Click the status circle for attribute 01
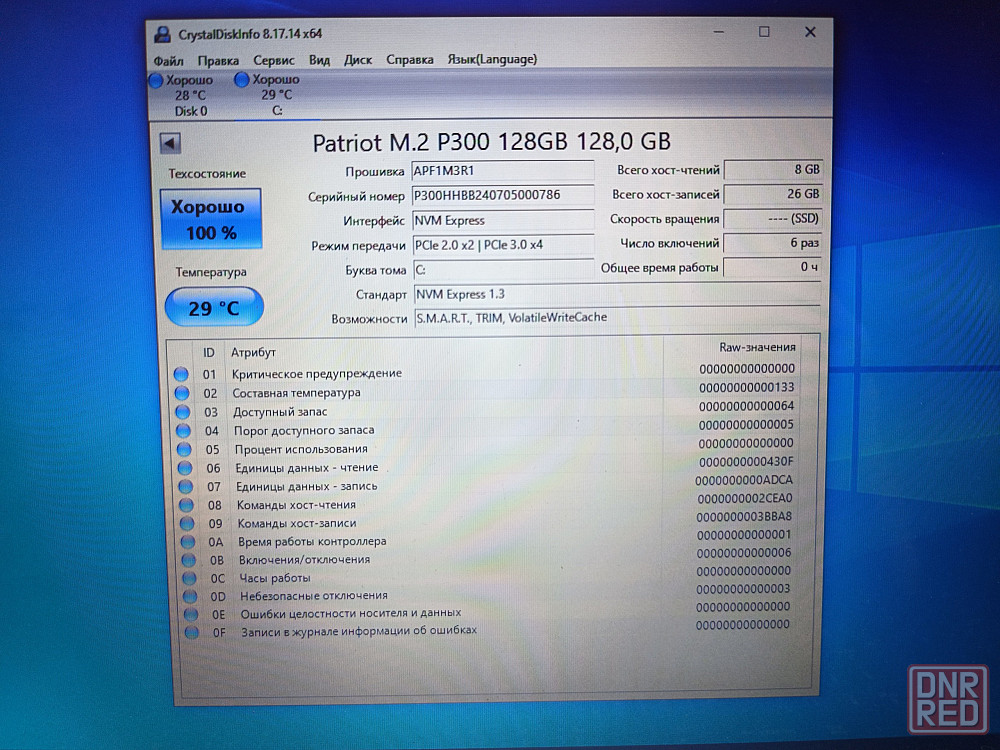Screen dimensions: 1000x750 point(181,374)
